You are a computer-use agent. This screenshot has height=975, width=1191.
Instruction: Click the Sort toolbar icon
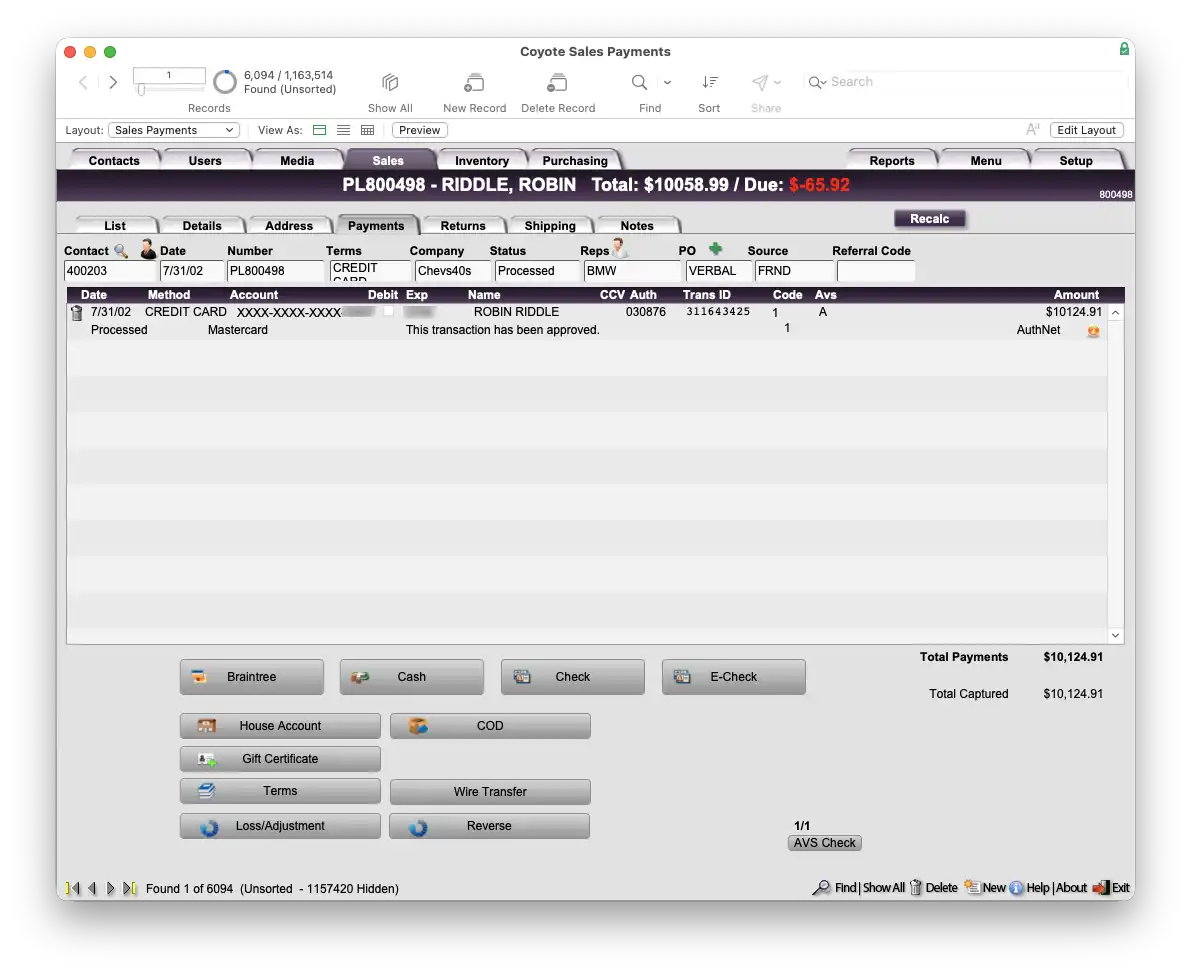(709, 82)
